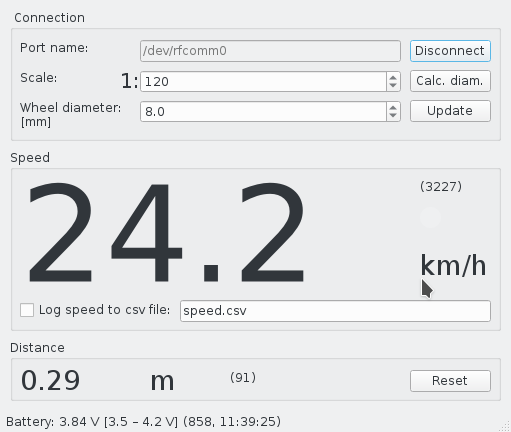
Task: Decrease the Scale value with down arrow
Action: [393, 86]
